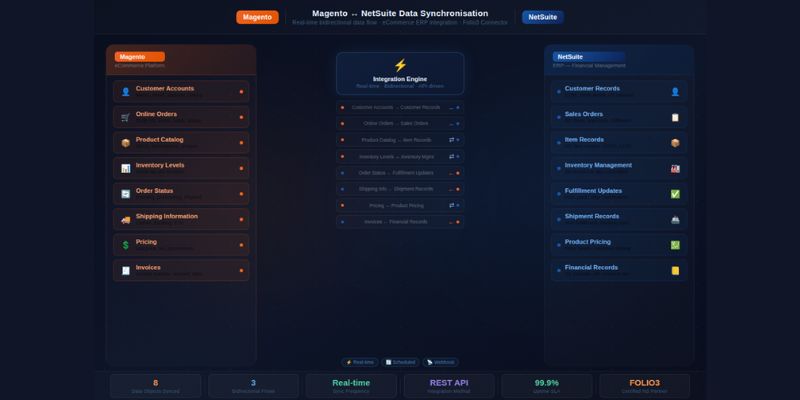Click the person icon on Customer Records card
Viewport: 800px width, 400px height.
click(x=675, y=92)
